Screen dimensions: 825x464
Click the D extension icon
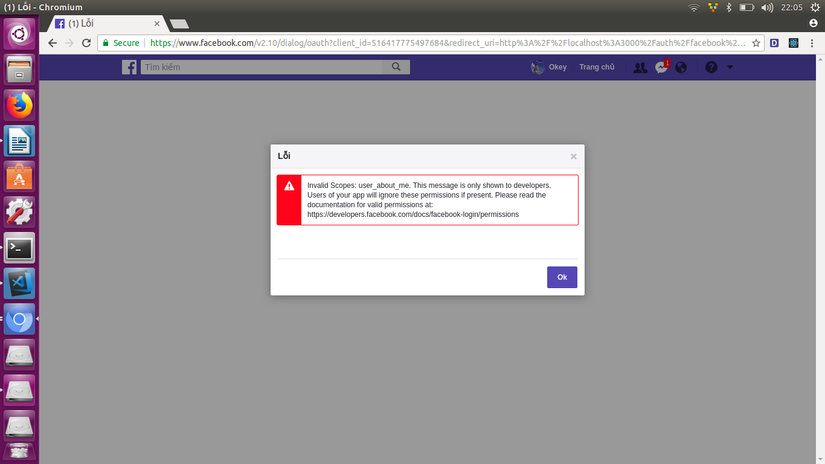point(774,43)
